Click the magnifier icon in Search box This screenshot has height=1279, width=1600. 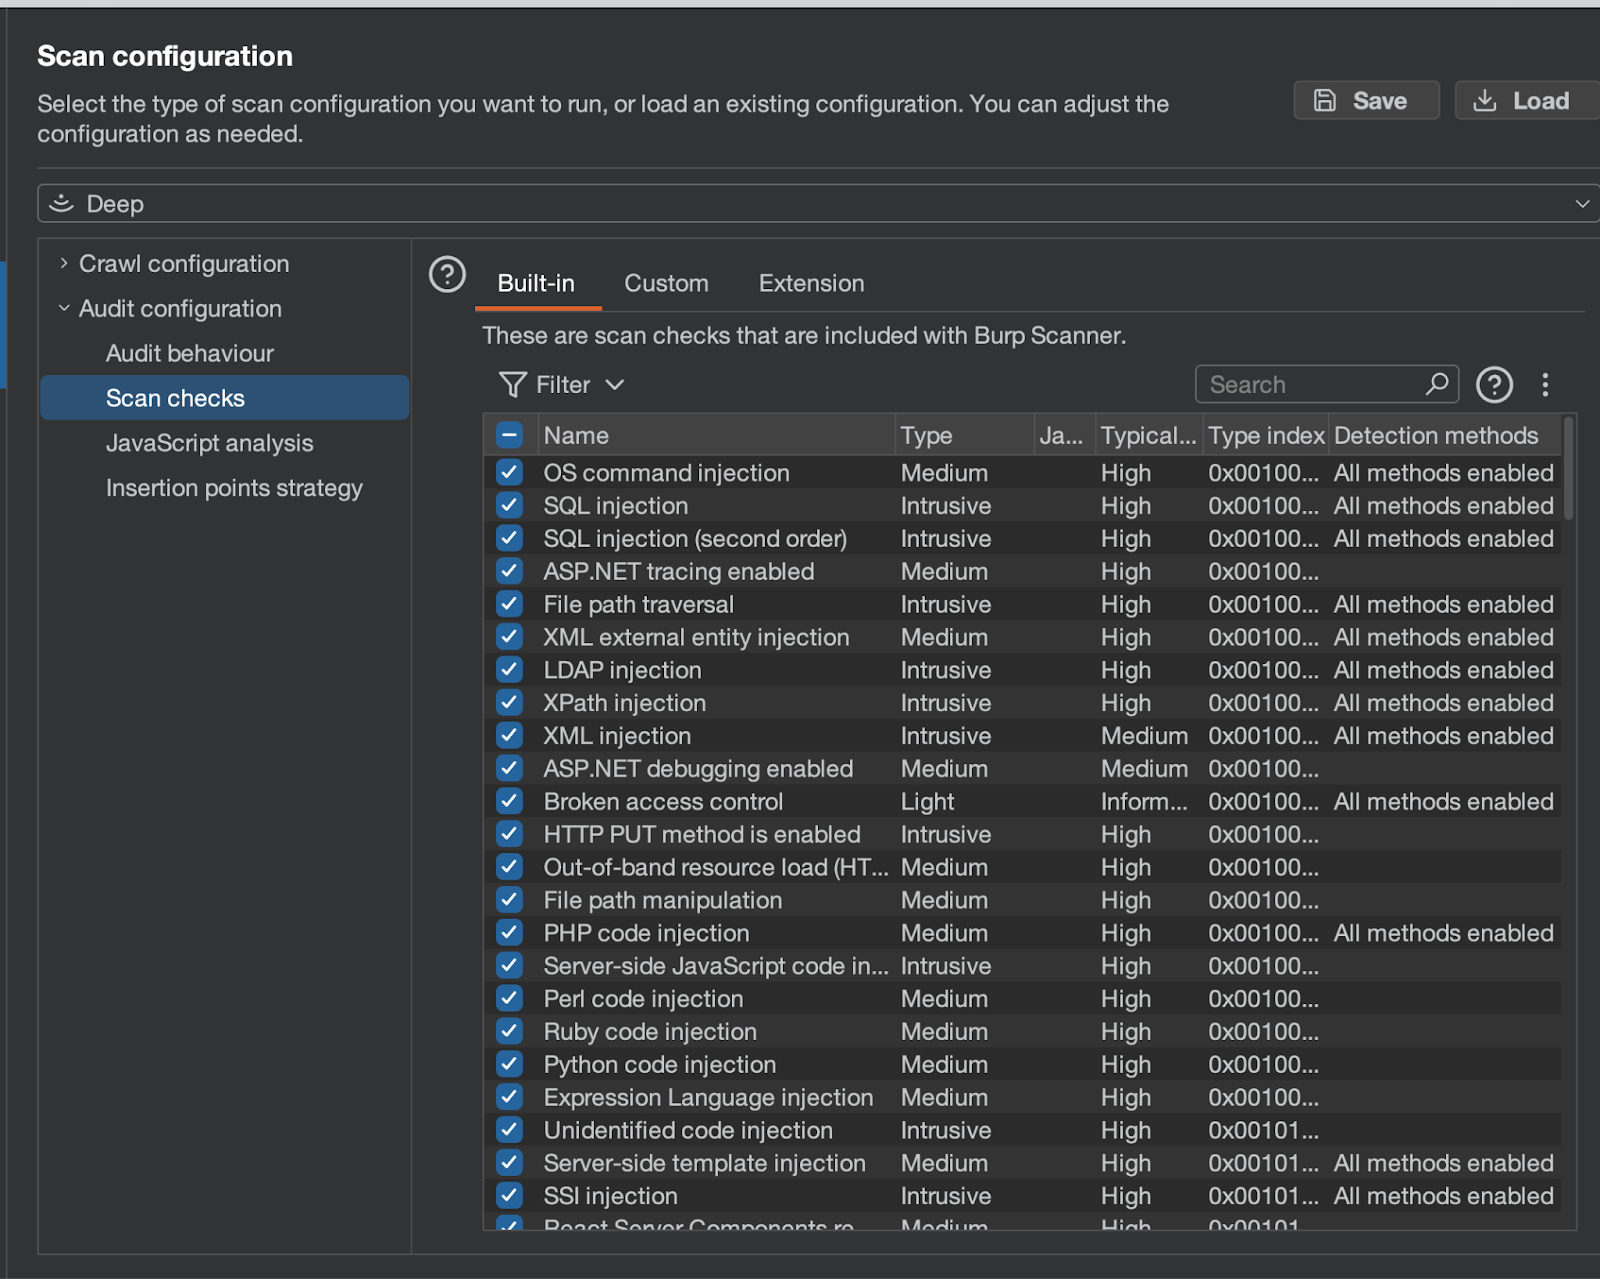pos(1437,384)
